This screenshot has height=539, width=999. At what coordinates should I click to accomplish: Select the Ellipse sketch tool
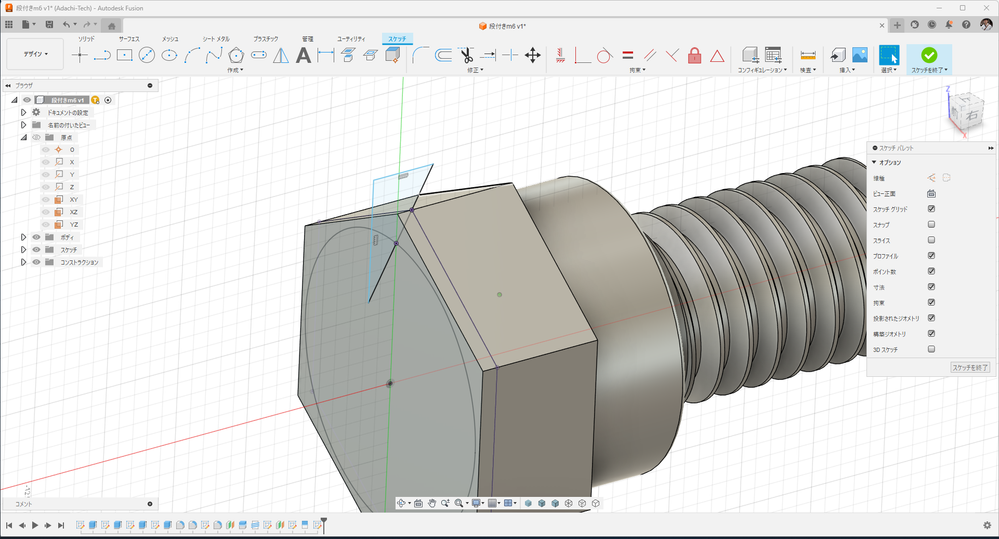tap(169, 55)
